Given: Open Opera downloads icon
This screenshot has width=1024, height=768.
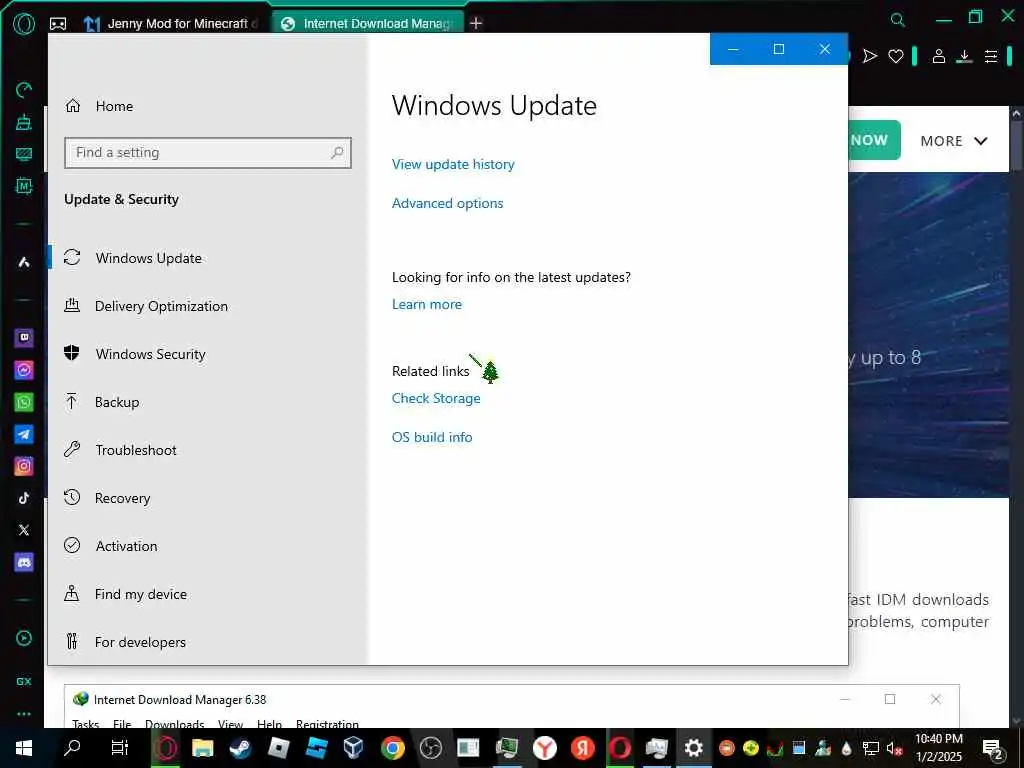Looking at the screenshot, I should pyautogui.click(x=964, y=57).
